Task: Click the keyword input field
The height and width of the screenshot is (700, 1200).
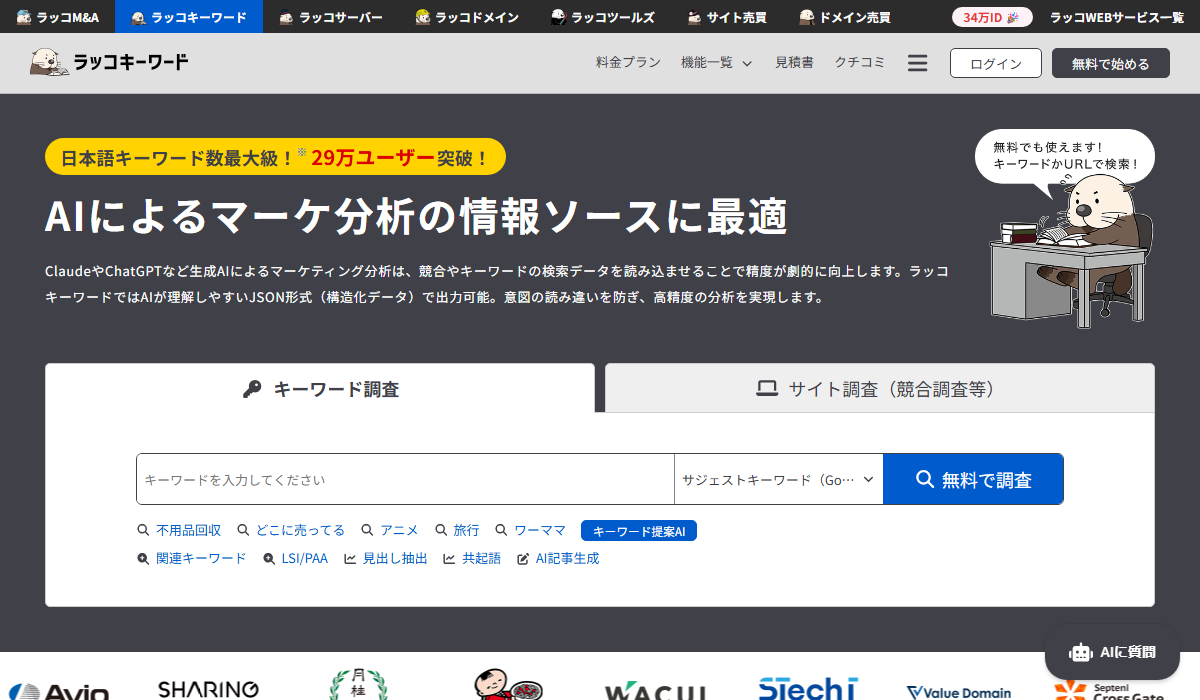Action: 405,479
